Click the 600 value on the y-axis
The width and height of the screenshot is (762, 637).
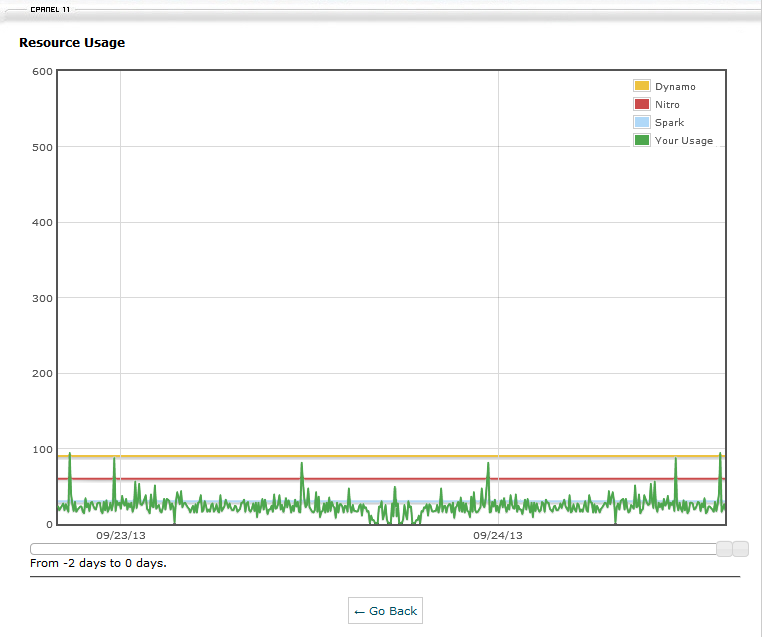42,71
